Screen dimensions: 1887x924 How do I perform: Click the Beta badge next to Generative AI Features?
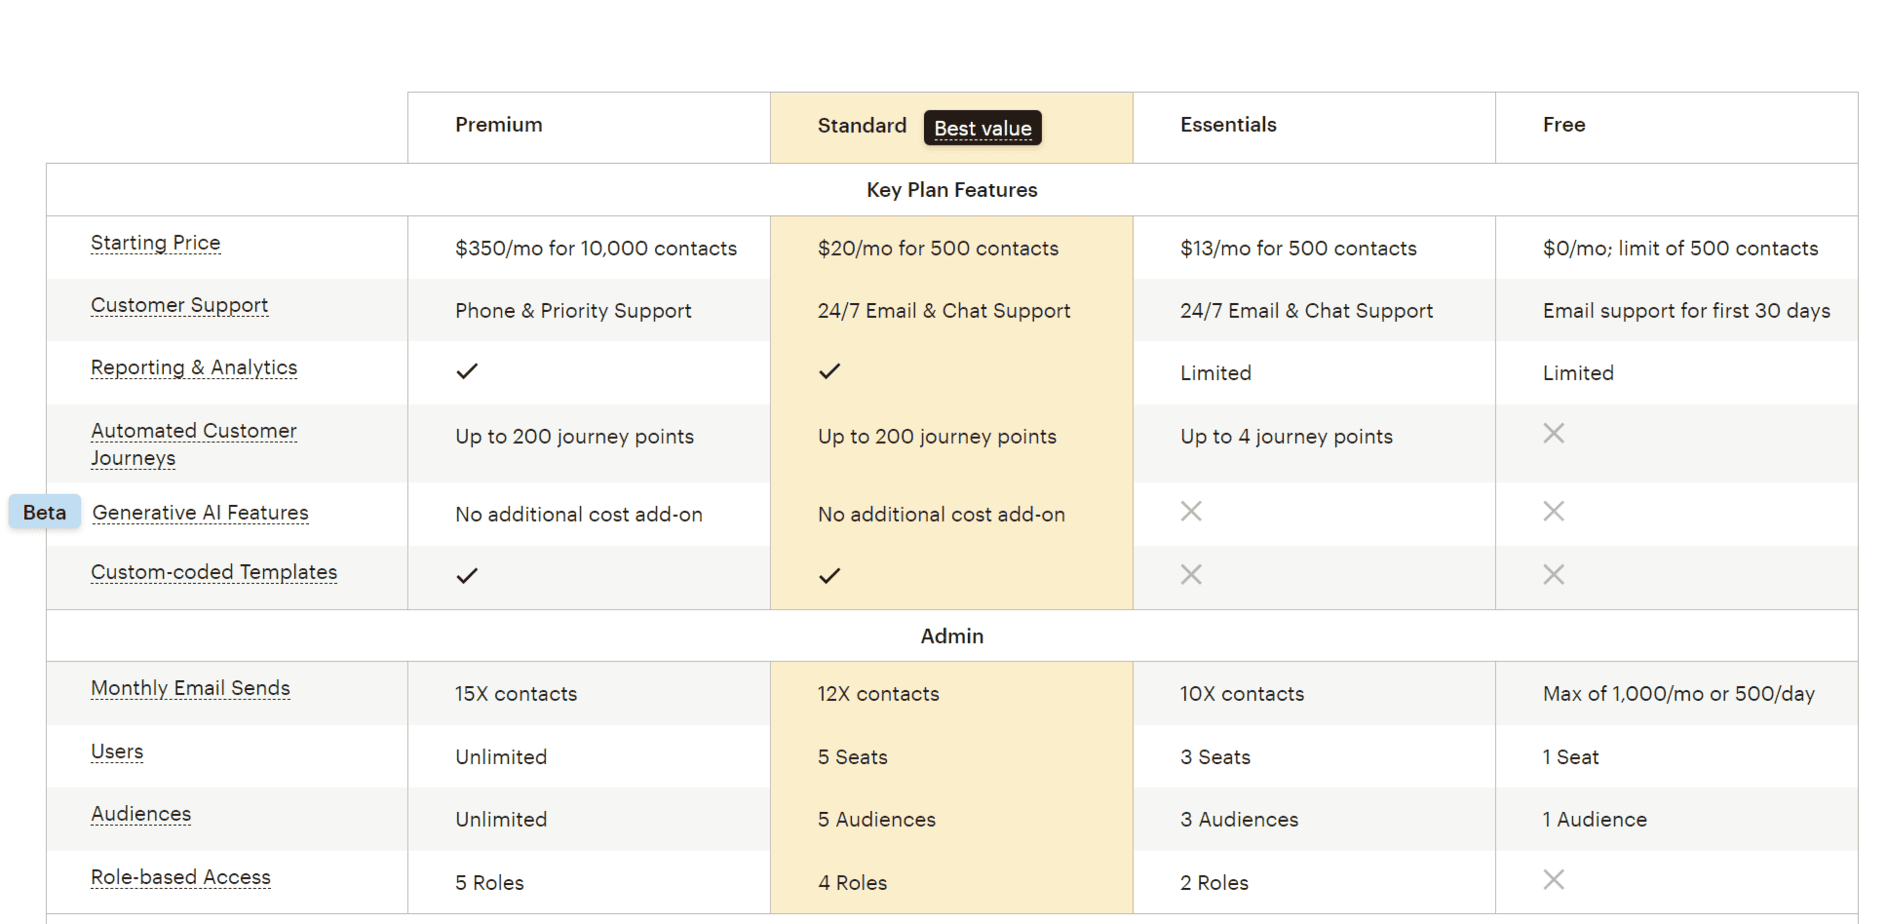pyautogui.click(x=44, y=511)
